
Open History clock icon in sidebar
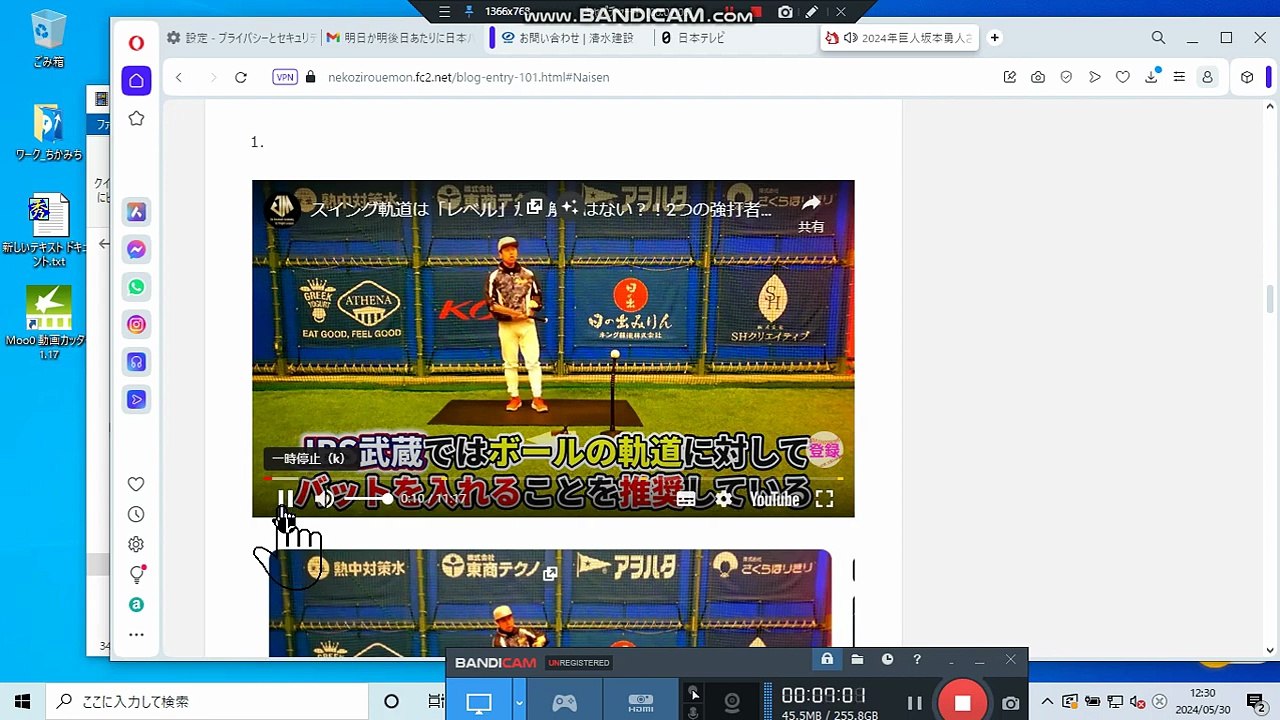pos(136,514)
